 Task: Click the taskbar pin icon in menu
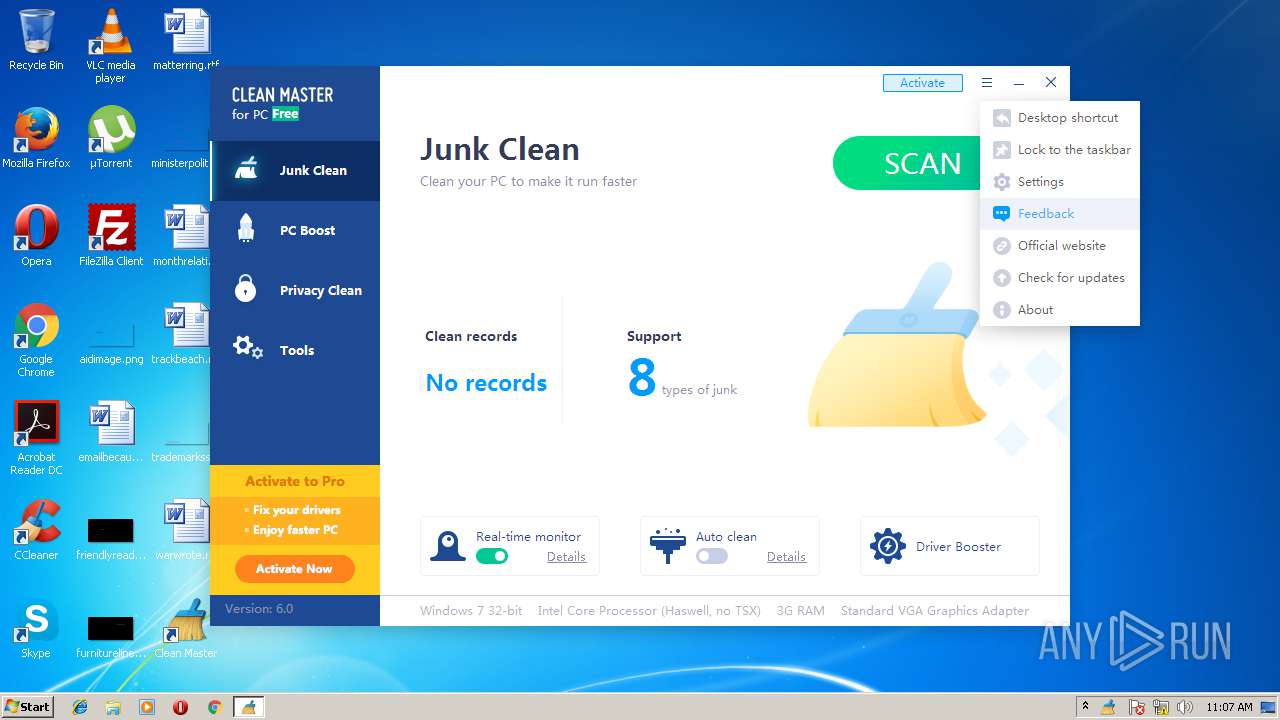[1001, 150]
